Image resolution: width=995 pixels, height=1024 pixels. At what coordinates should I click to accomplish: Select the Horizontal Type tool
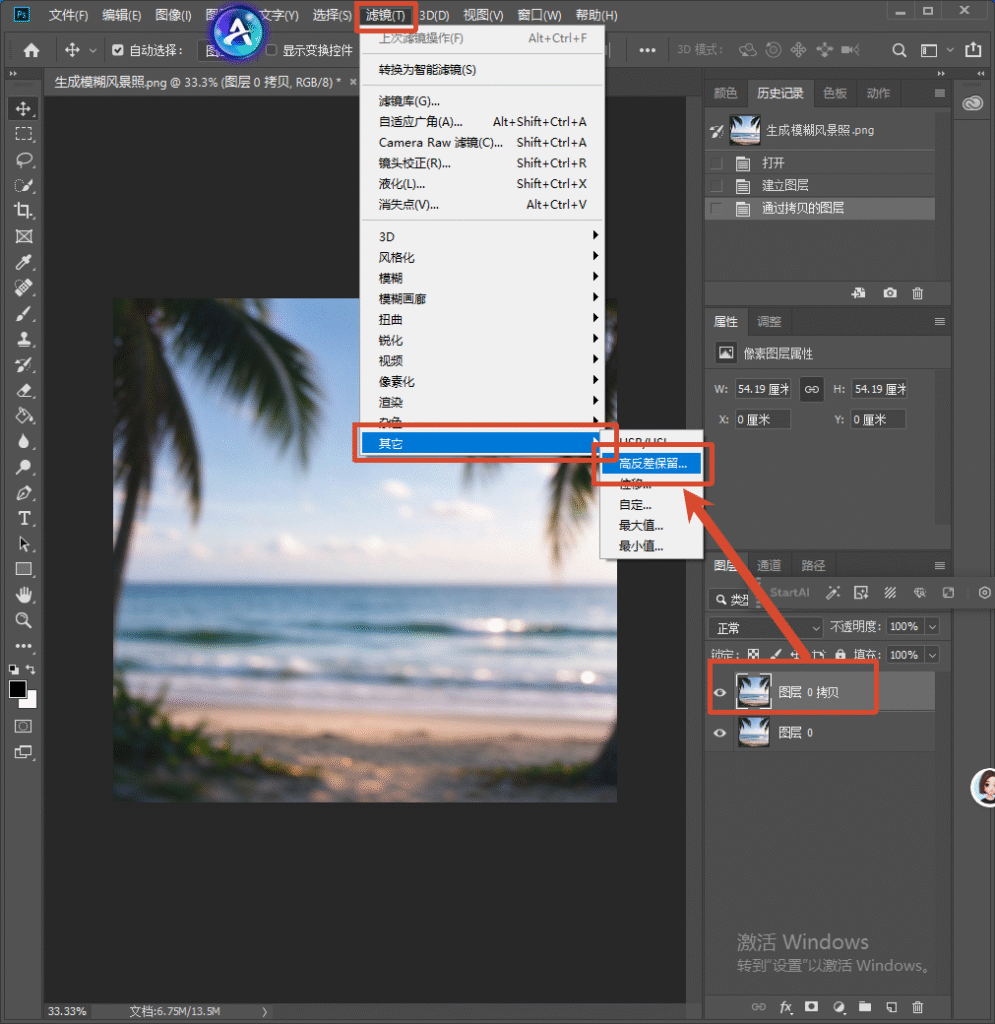tap(24, 519)
